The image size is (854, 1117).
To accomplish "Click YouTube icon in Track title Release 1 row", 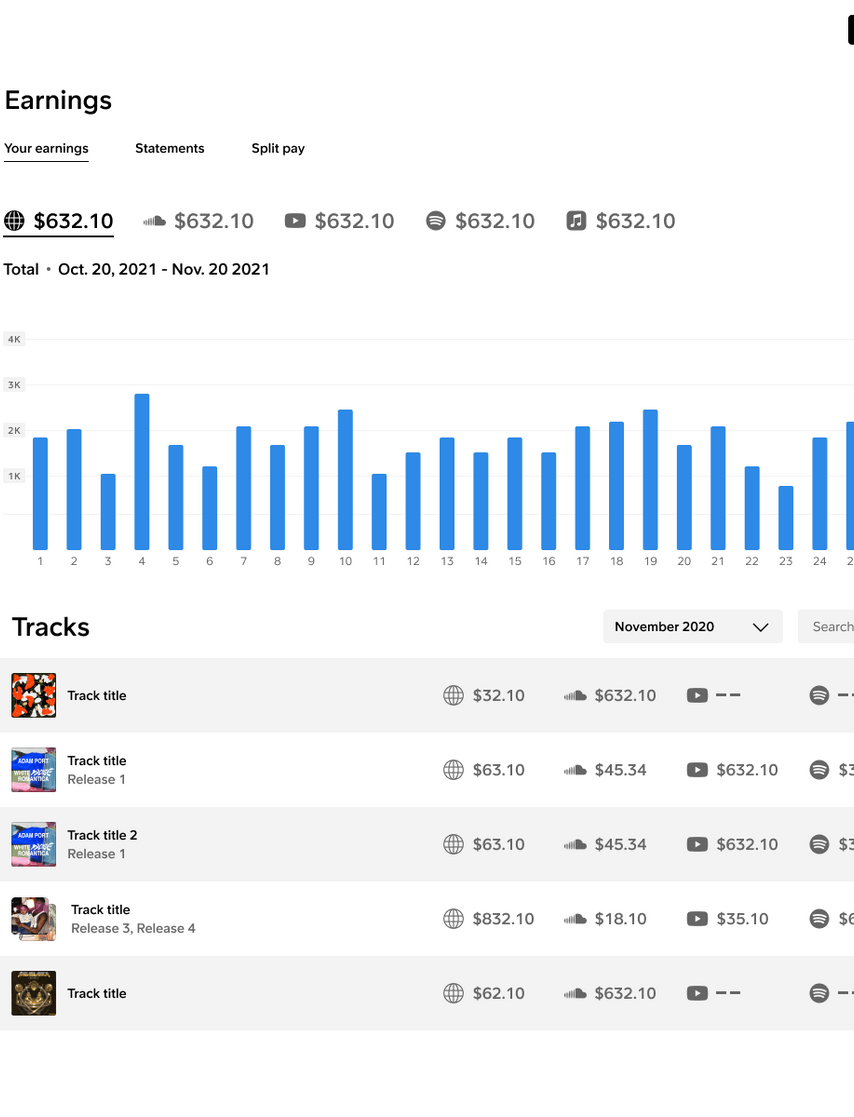I will (x=697, y=770).
